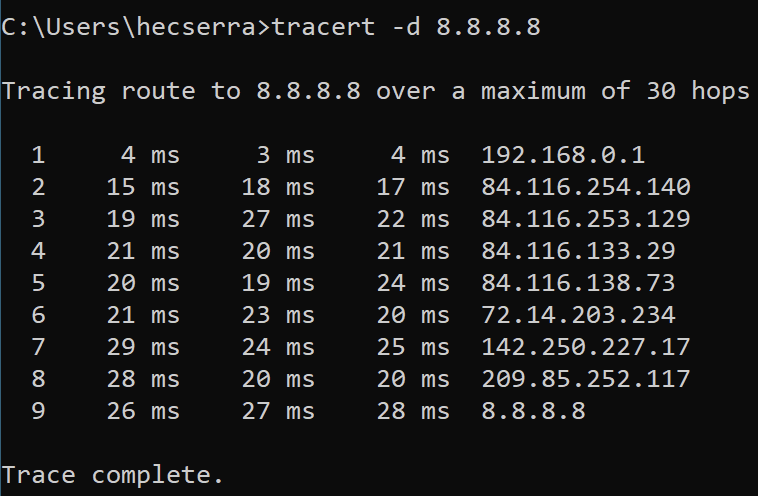758x496 pixels.
Task: Click the IP address 84.116.138.73
Action: [578, 283]
